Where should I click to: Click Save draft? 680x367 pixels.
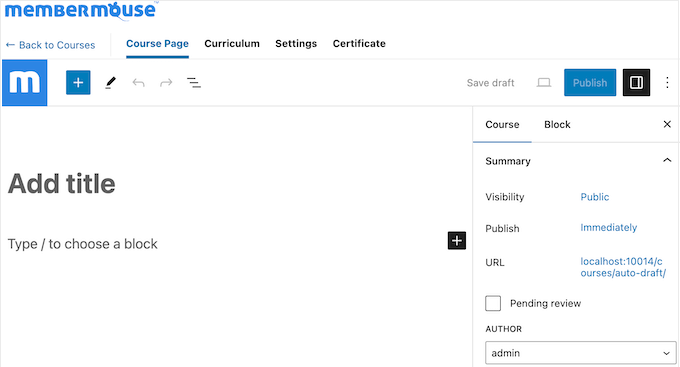coord(490,83)
